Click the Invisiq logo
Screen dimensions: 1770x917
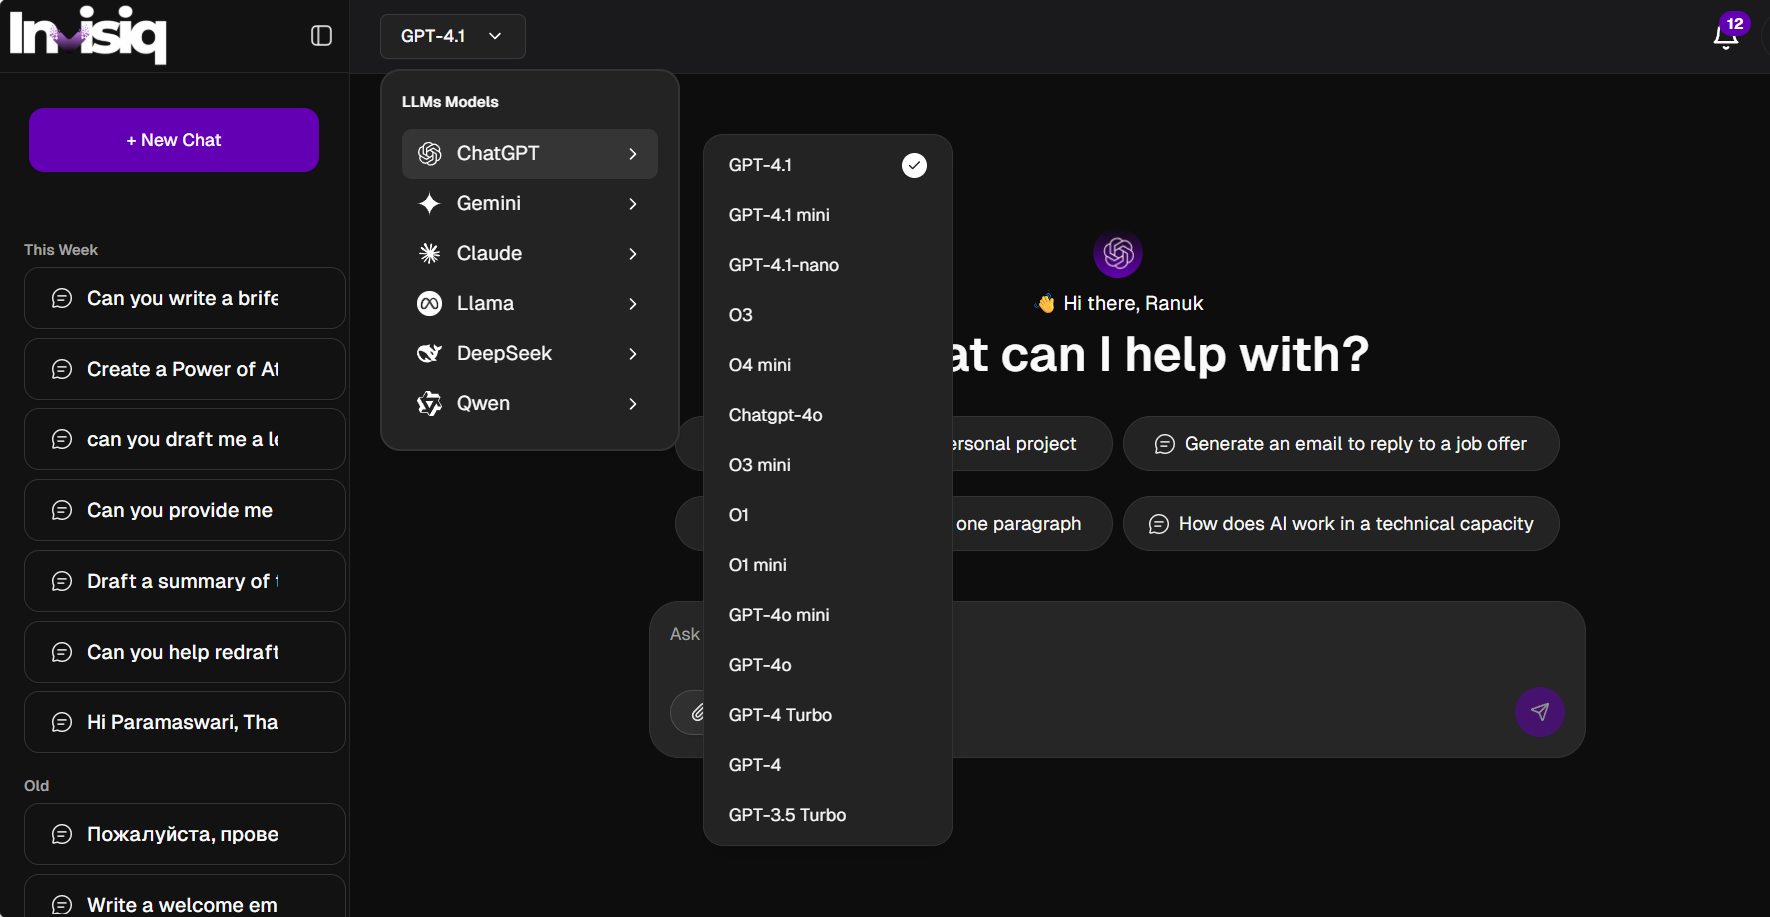[x=88, y=36]
